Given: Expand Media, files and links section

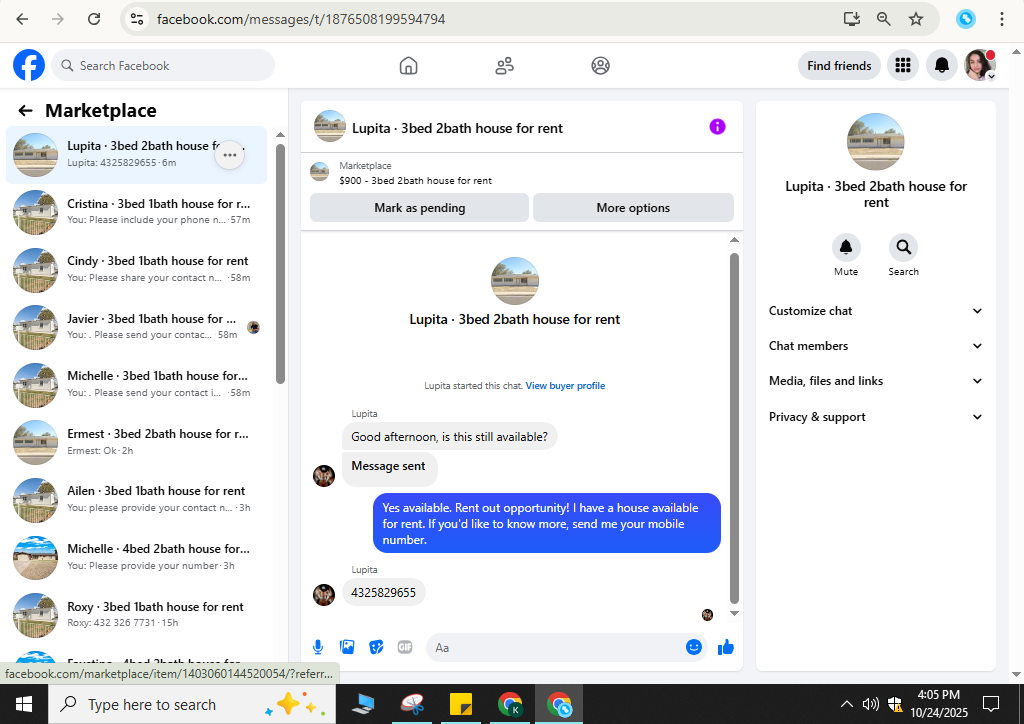Looking at the screenshot, I should pos(875,381).
